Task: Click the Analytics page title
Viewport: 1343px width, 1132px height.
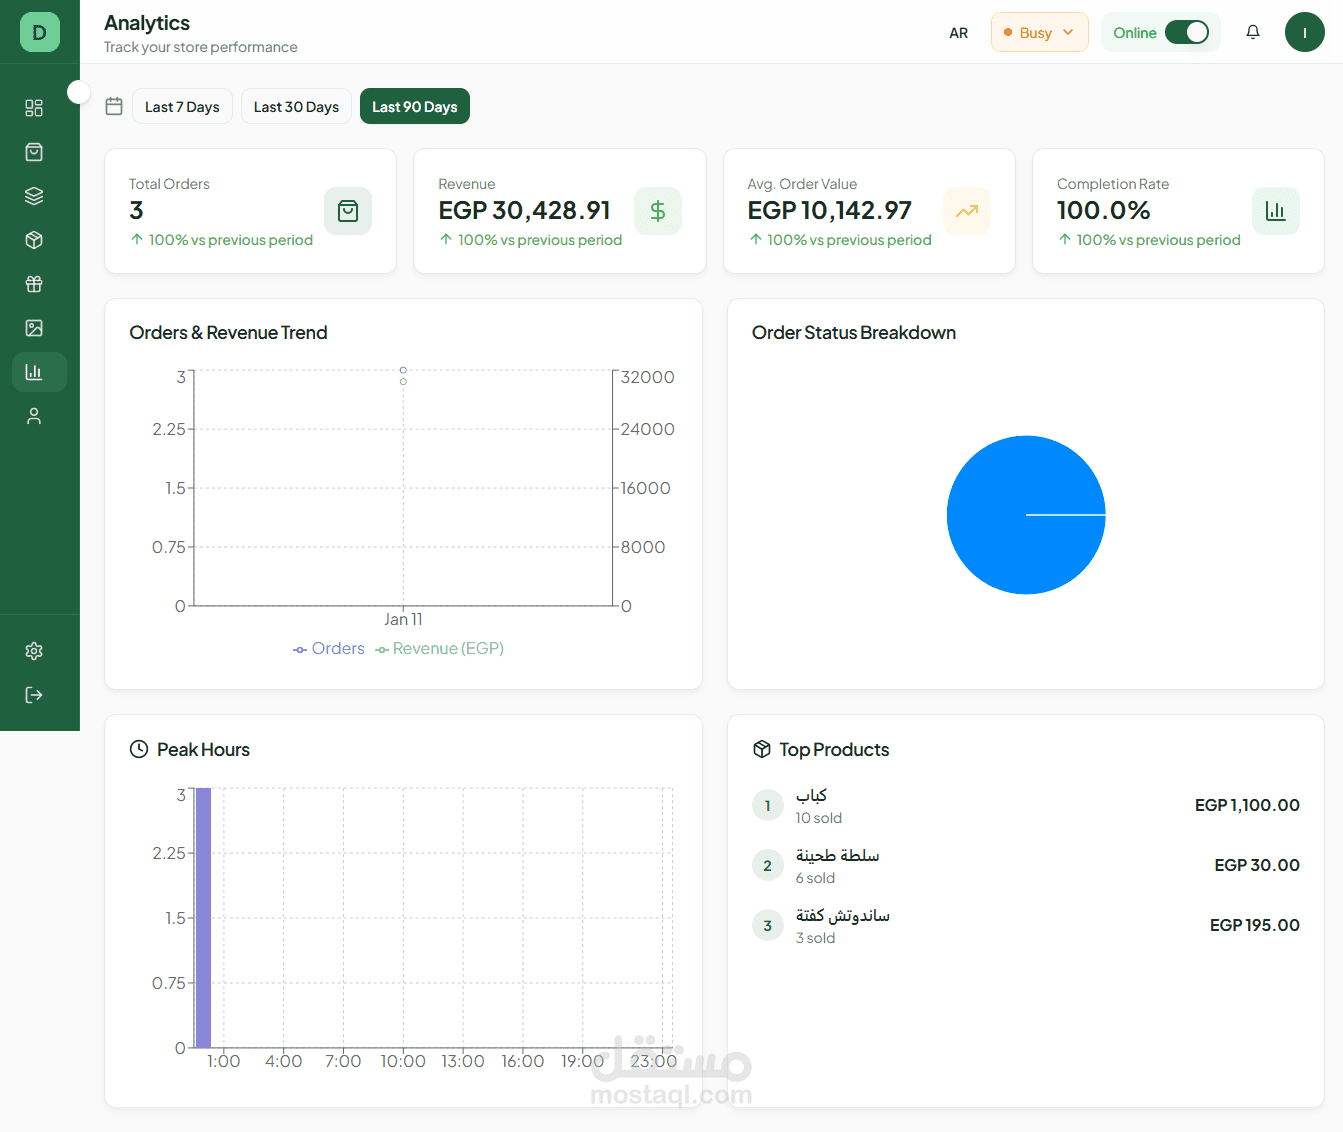Action: tap(147, 23)
